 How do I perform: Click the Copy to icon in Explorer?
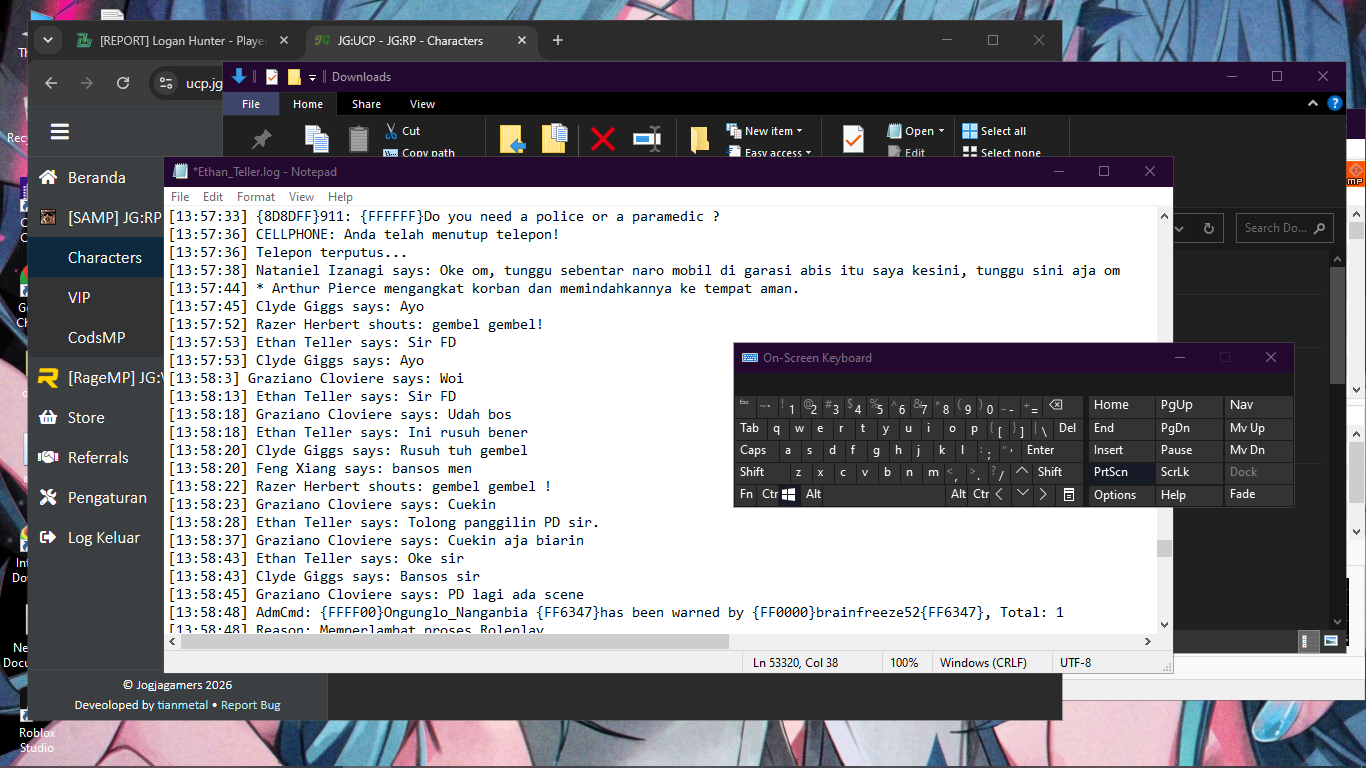point(555,139)
